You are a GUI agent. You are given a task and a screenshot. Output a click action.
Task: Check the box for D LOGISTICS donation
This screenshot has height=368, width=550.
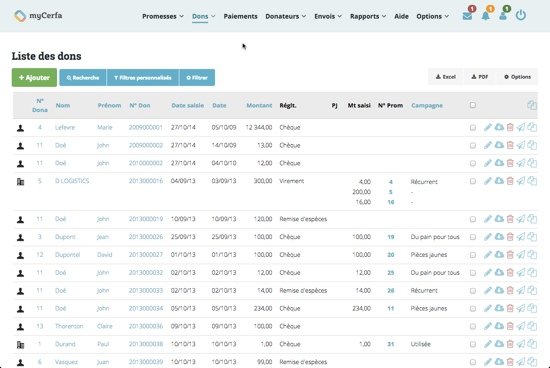coord(472,181)
